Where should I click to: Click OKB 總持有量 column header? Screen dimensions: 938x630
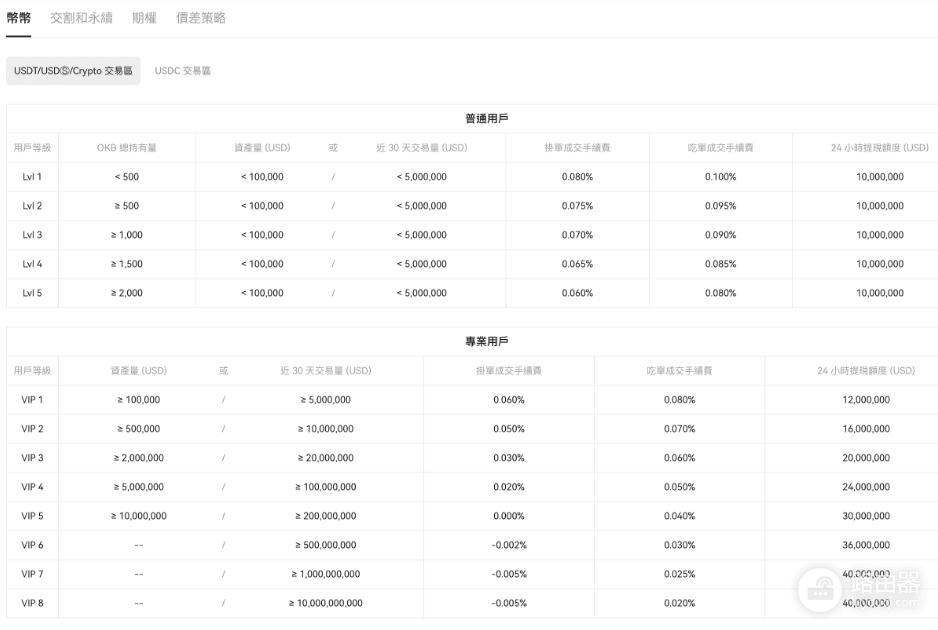tap(127, 148)
